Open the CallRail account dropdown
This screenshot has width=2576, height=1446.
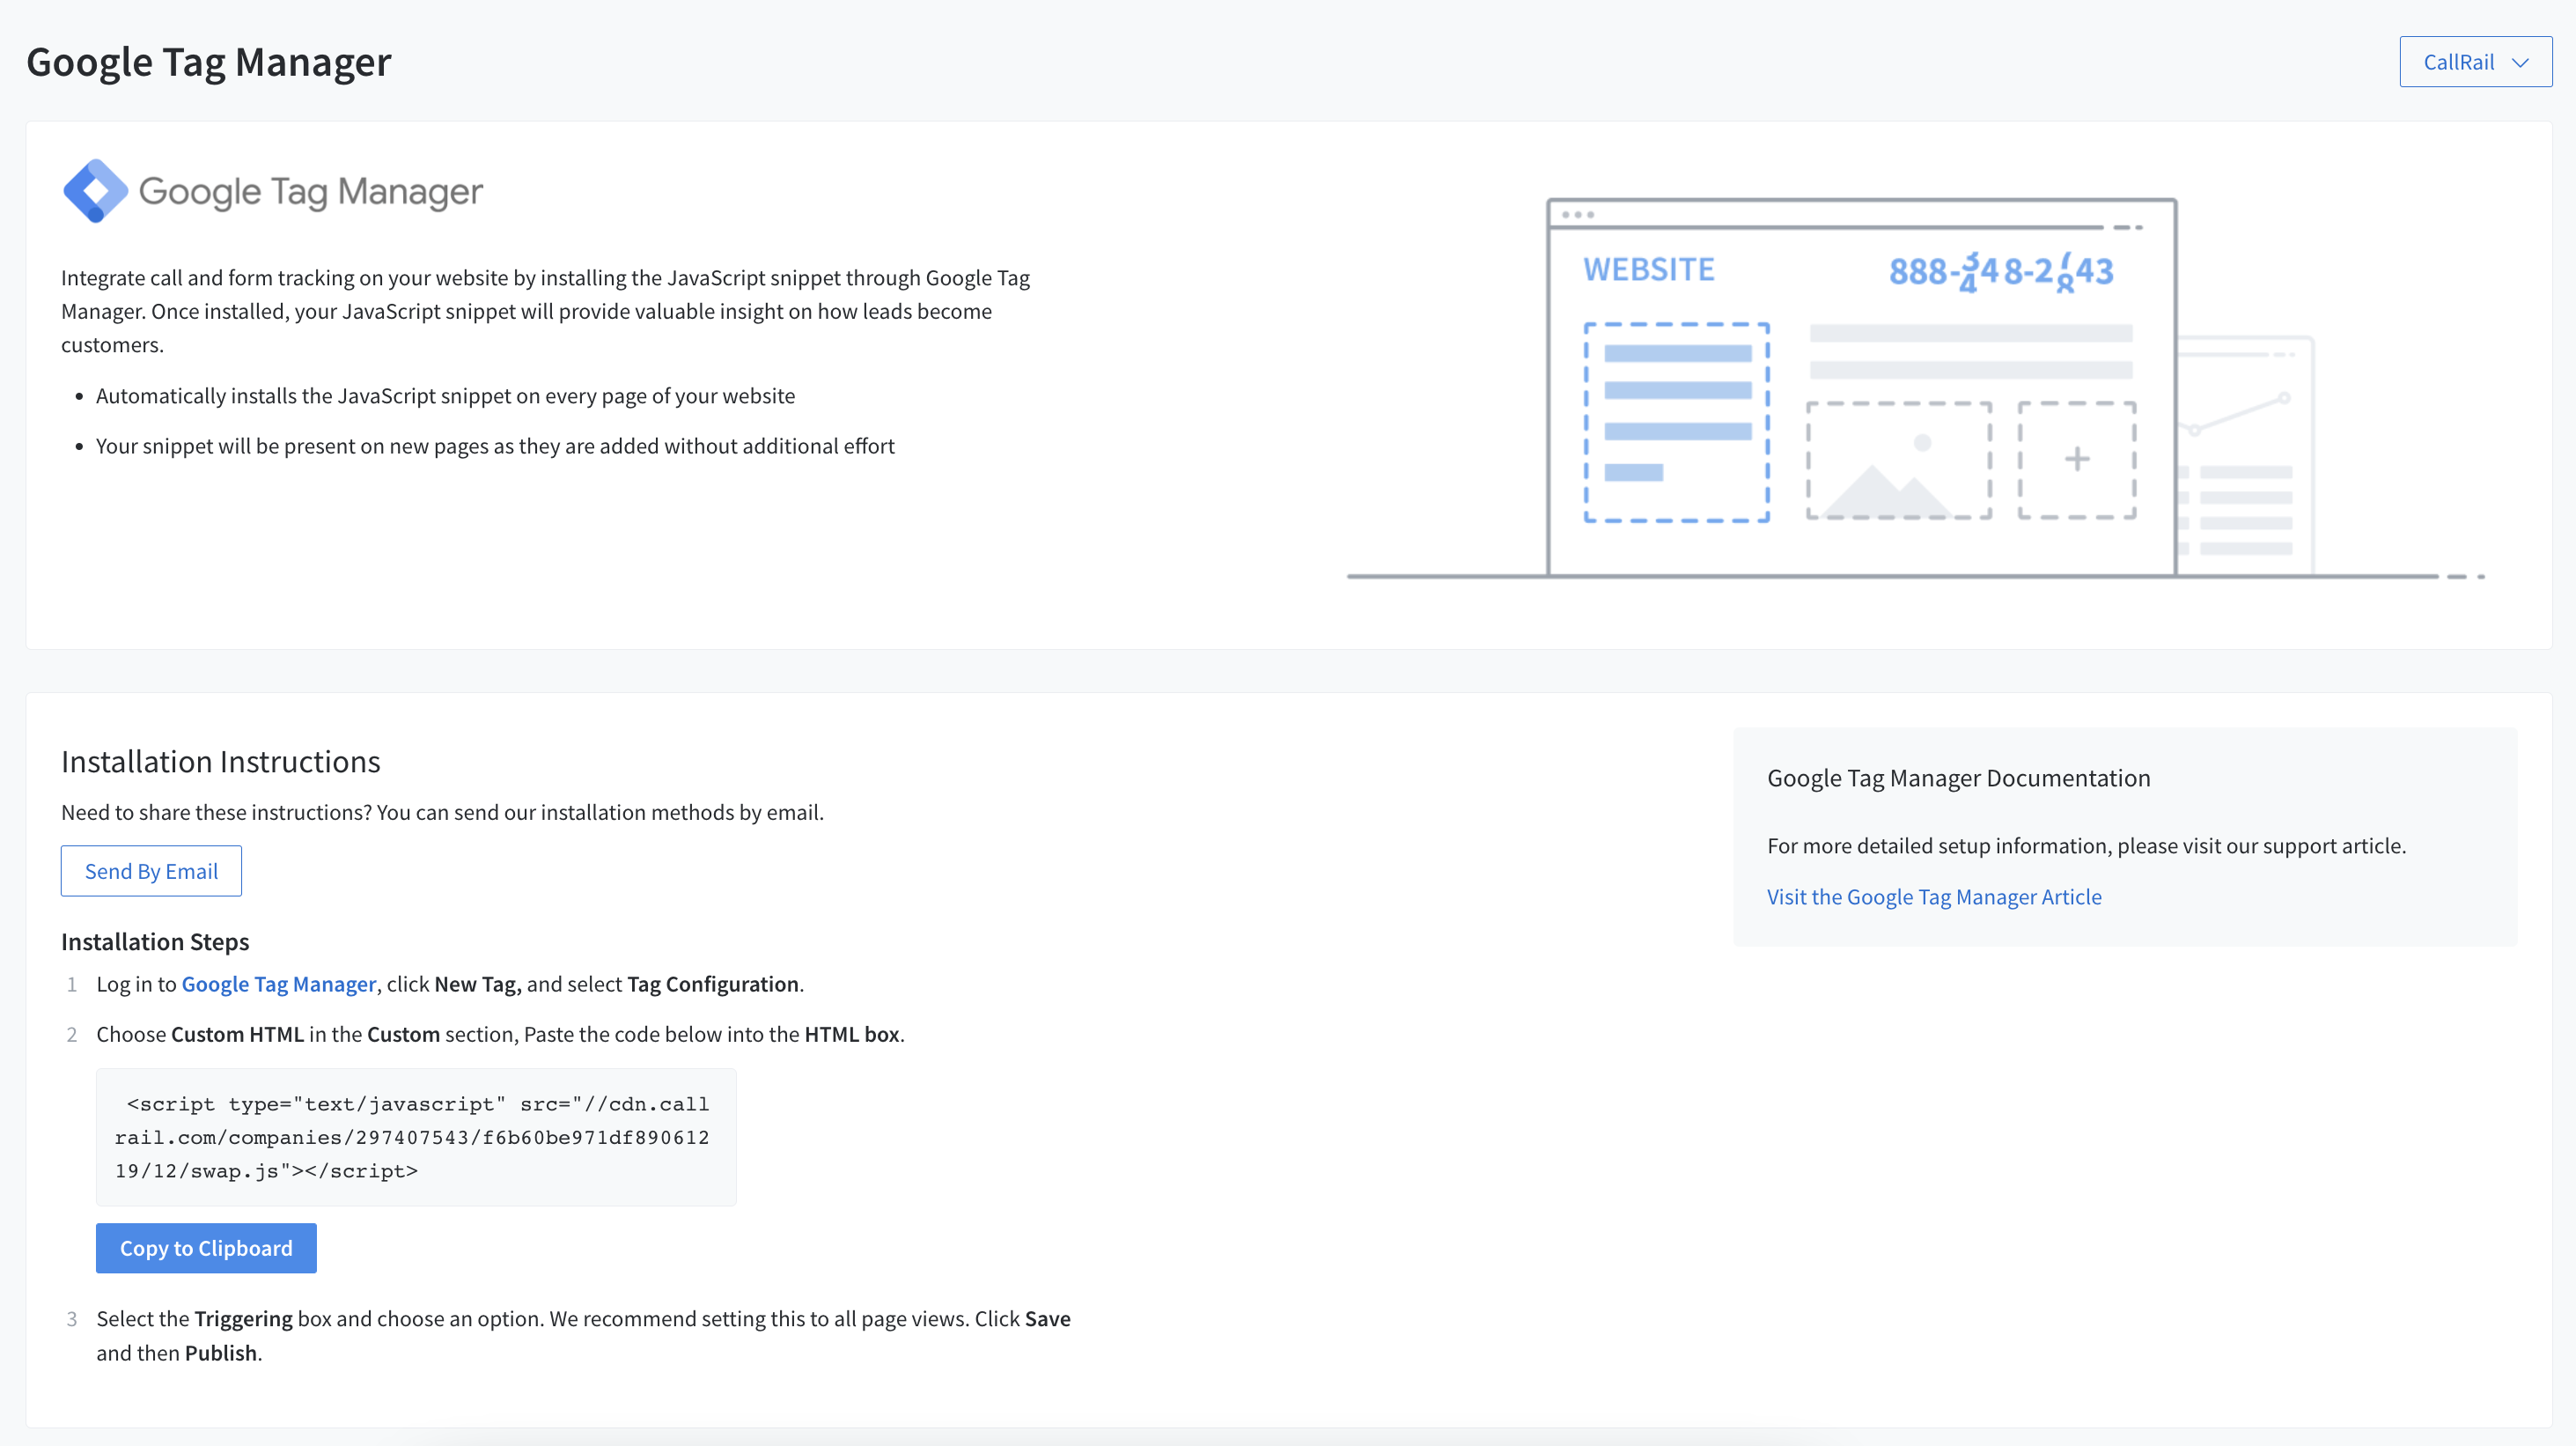2474,62
